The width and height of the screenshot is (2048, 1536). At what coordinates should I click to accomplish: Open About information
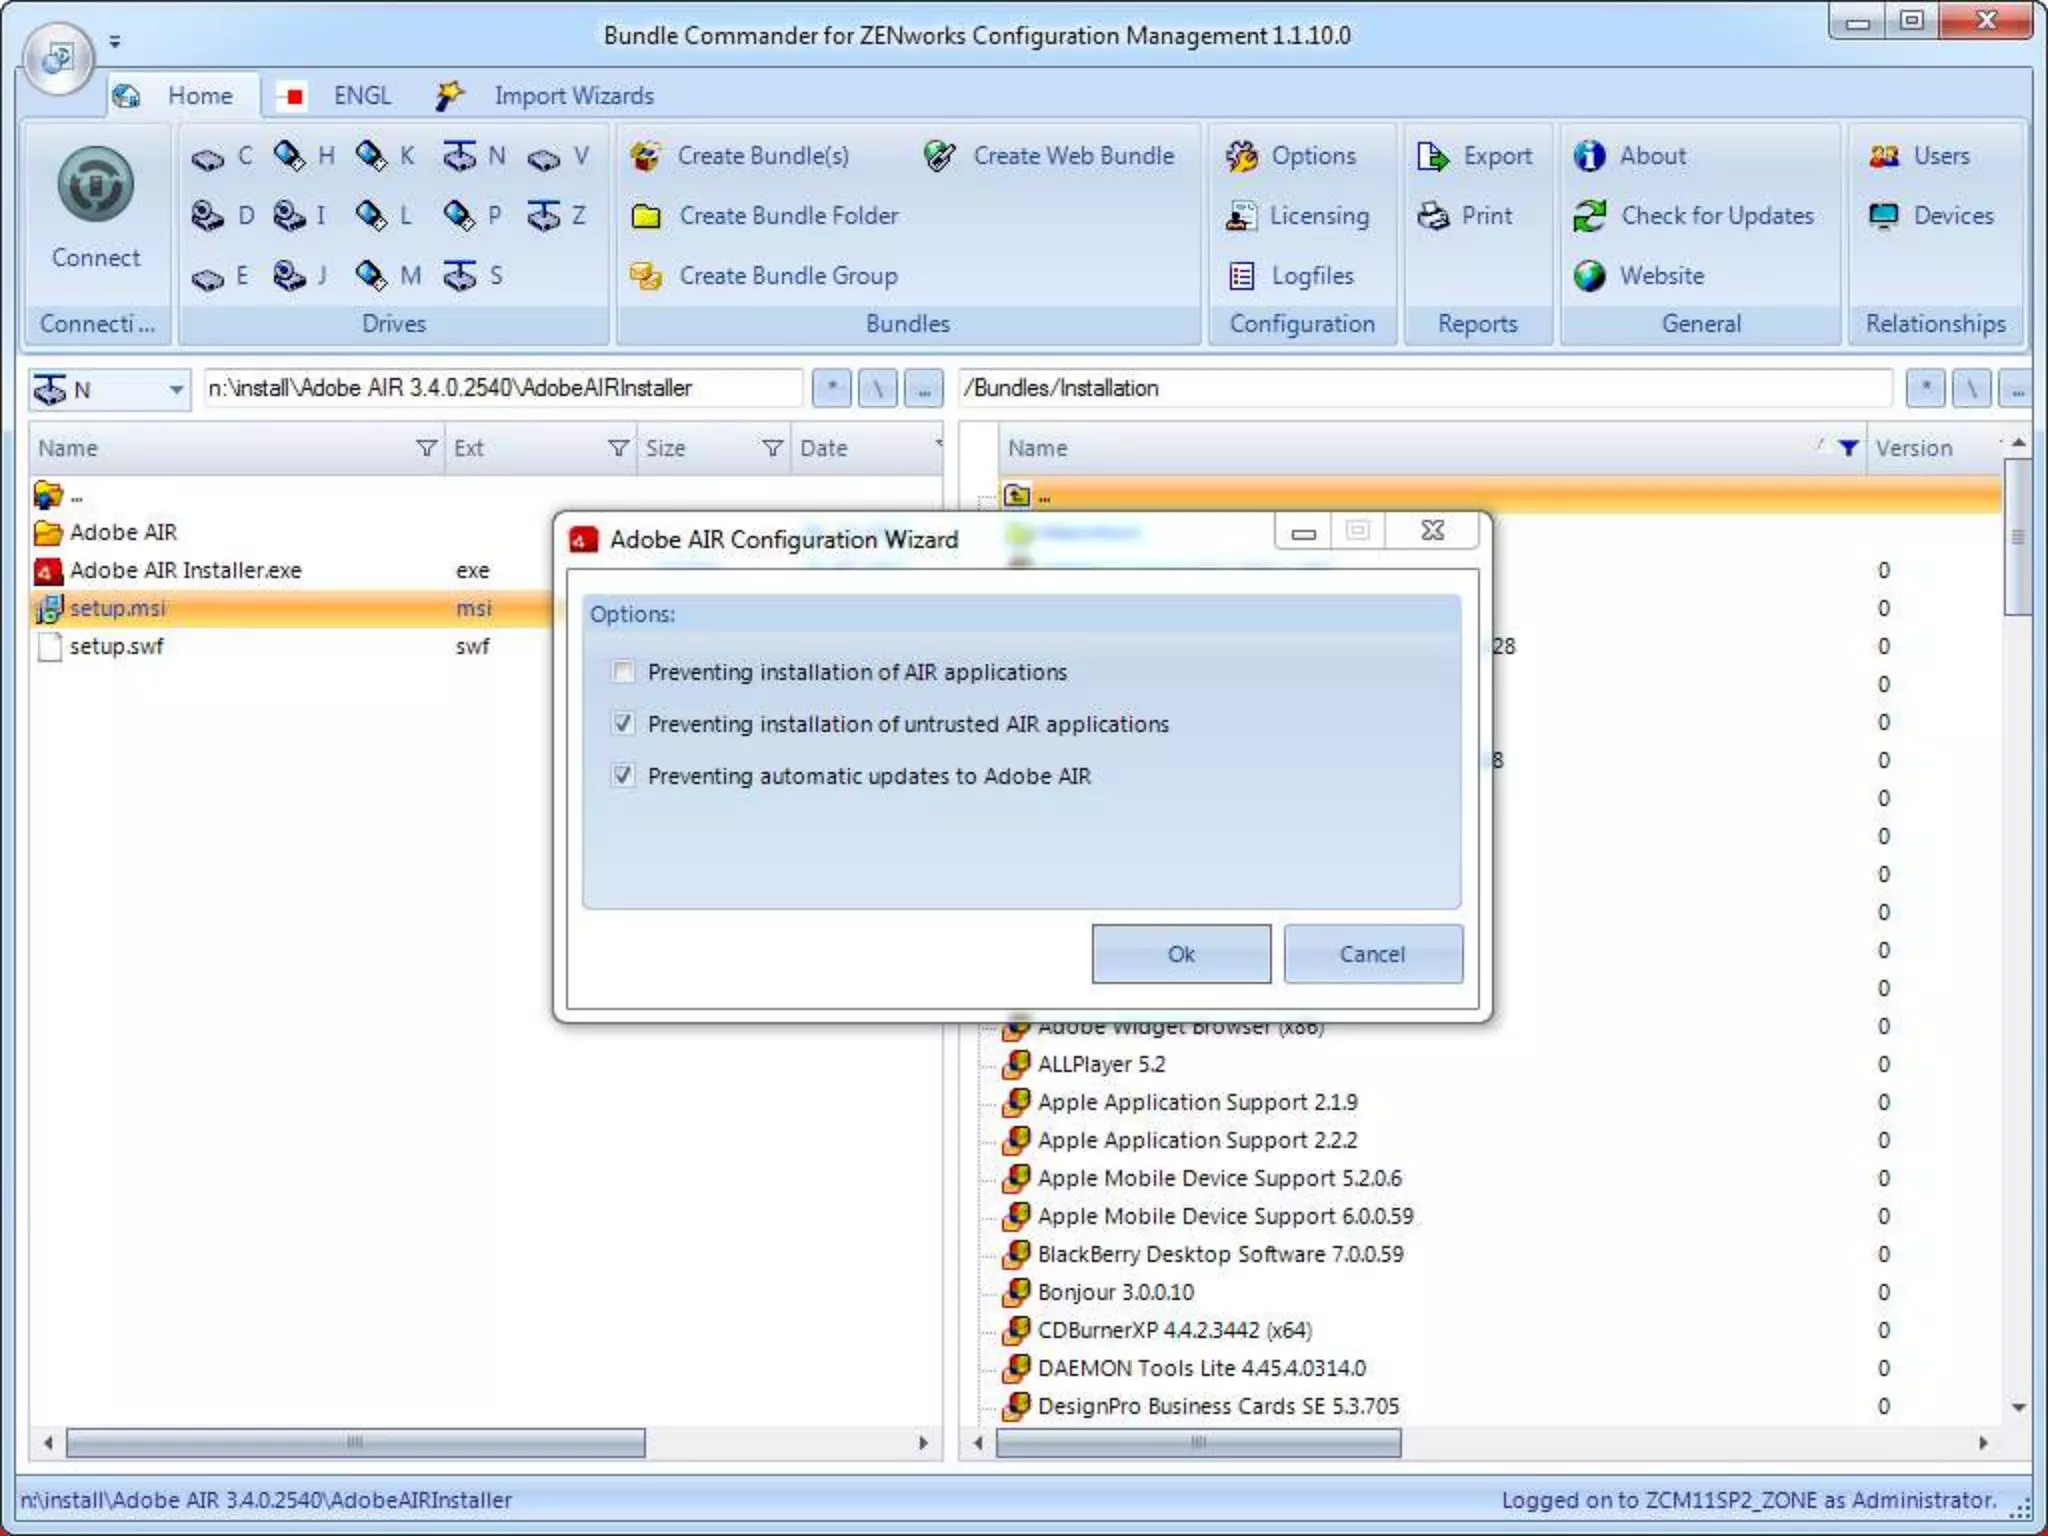(1630, 157)
